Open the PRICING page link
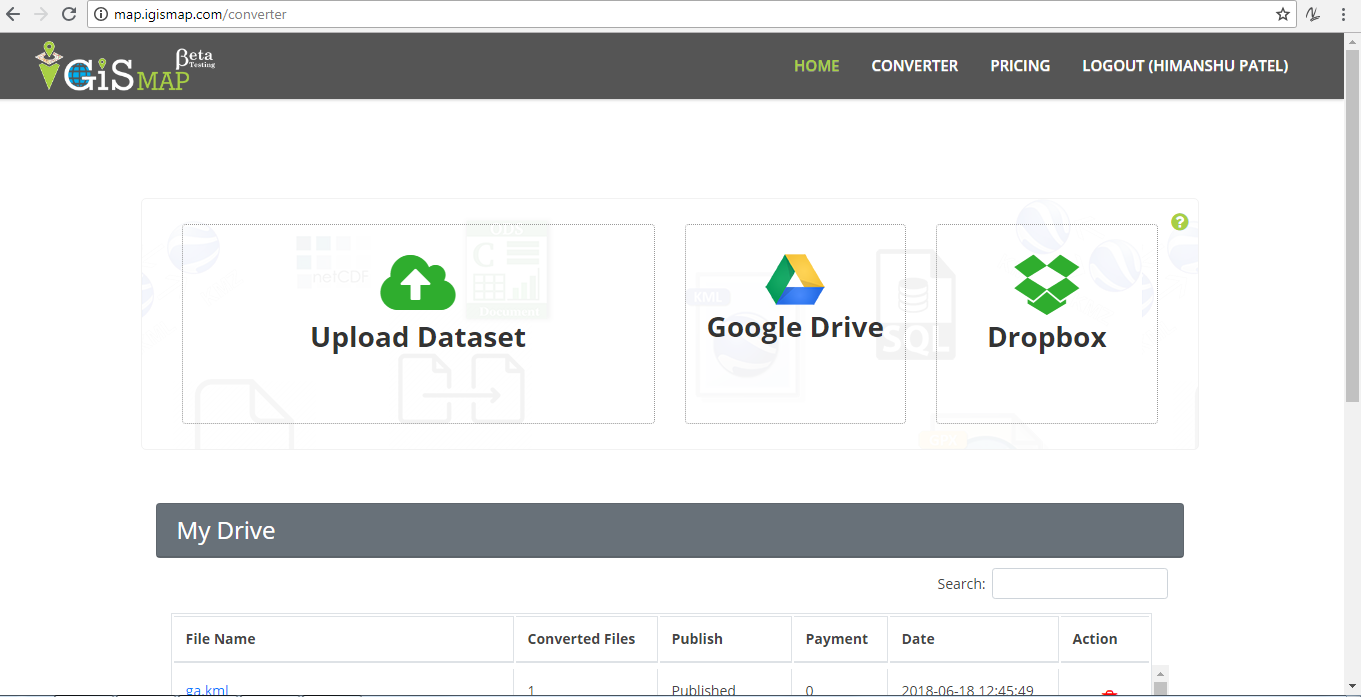The height and width of the screenshot is (697, 1361). coord(1020,66)
